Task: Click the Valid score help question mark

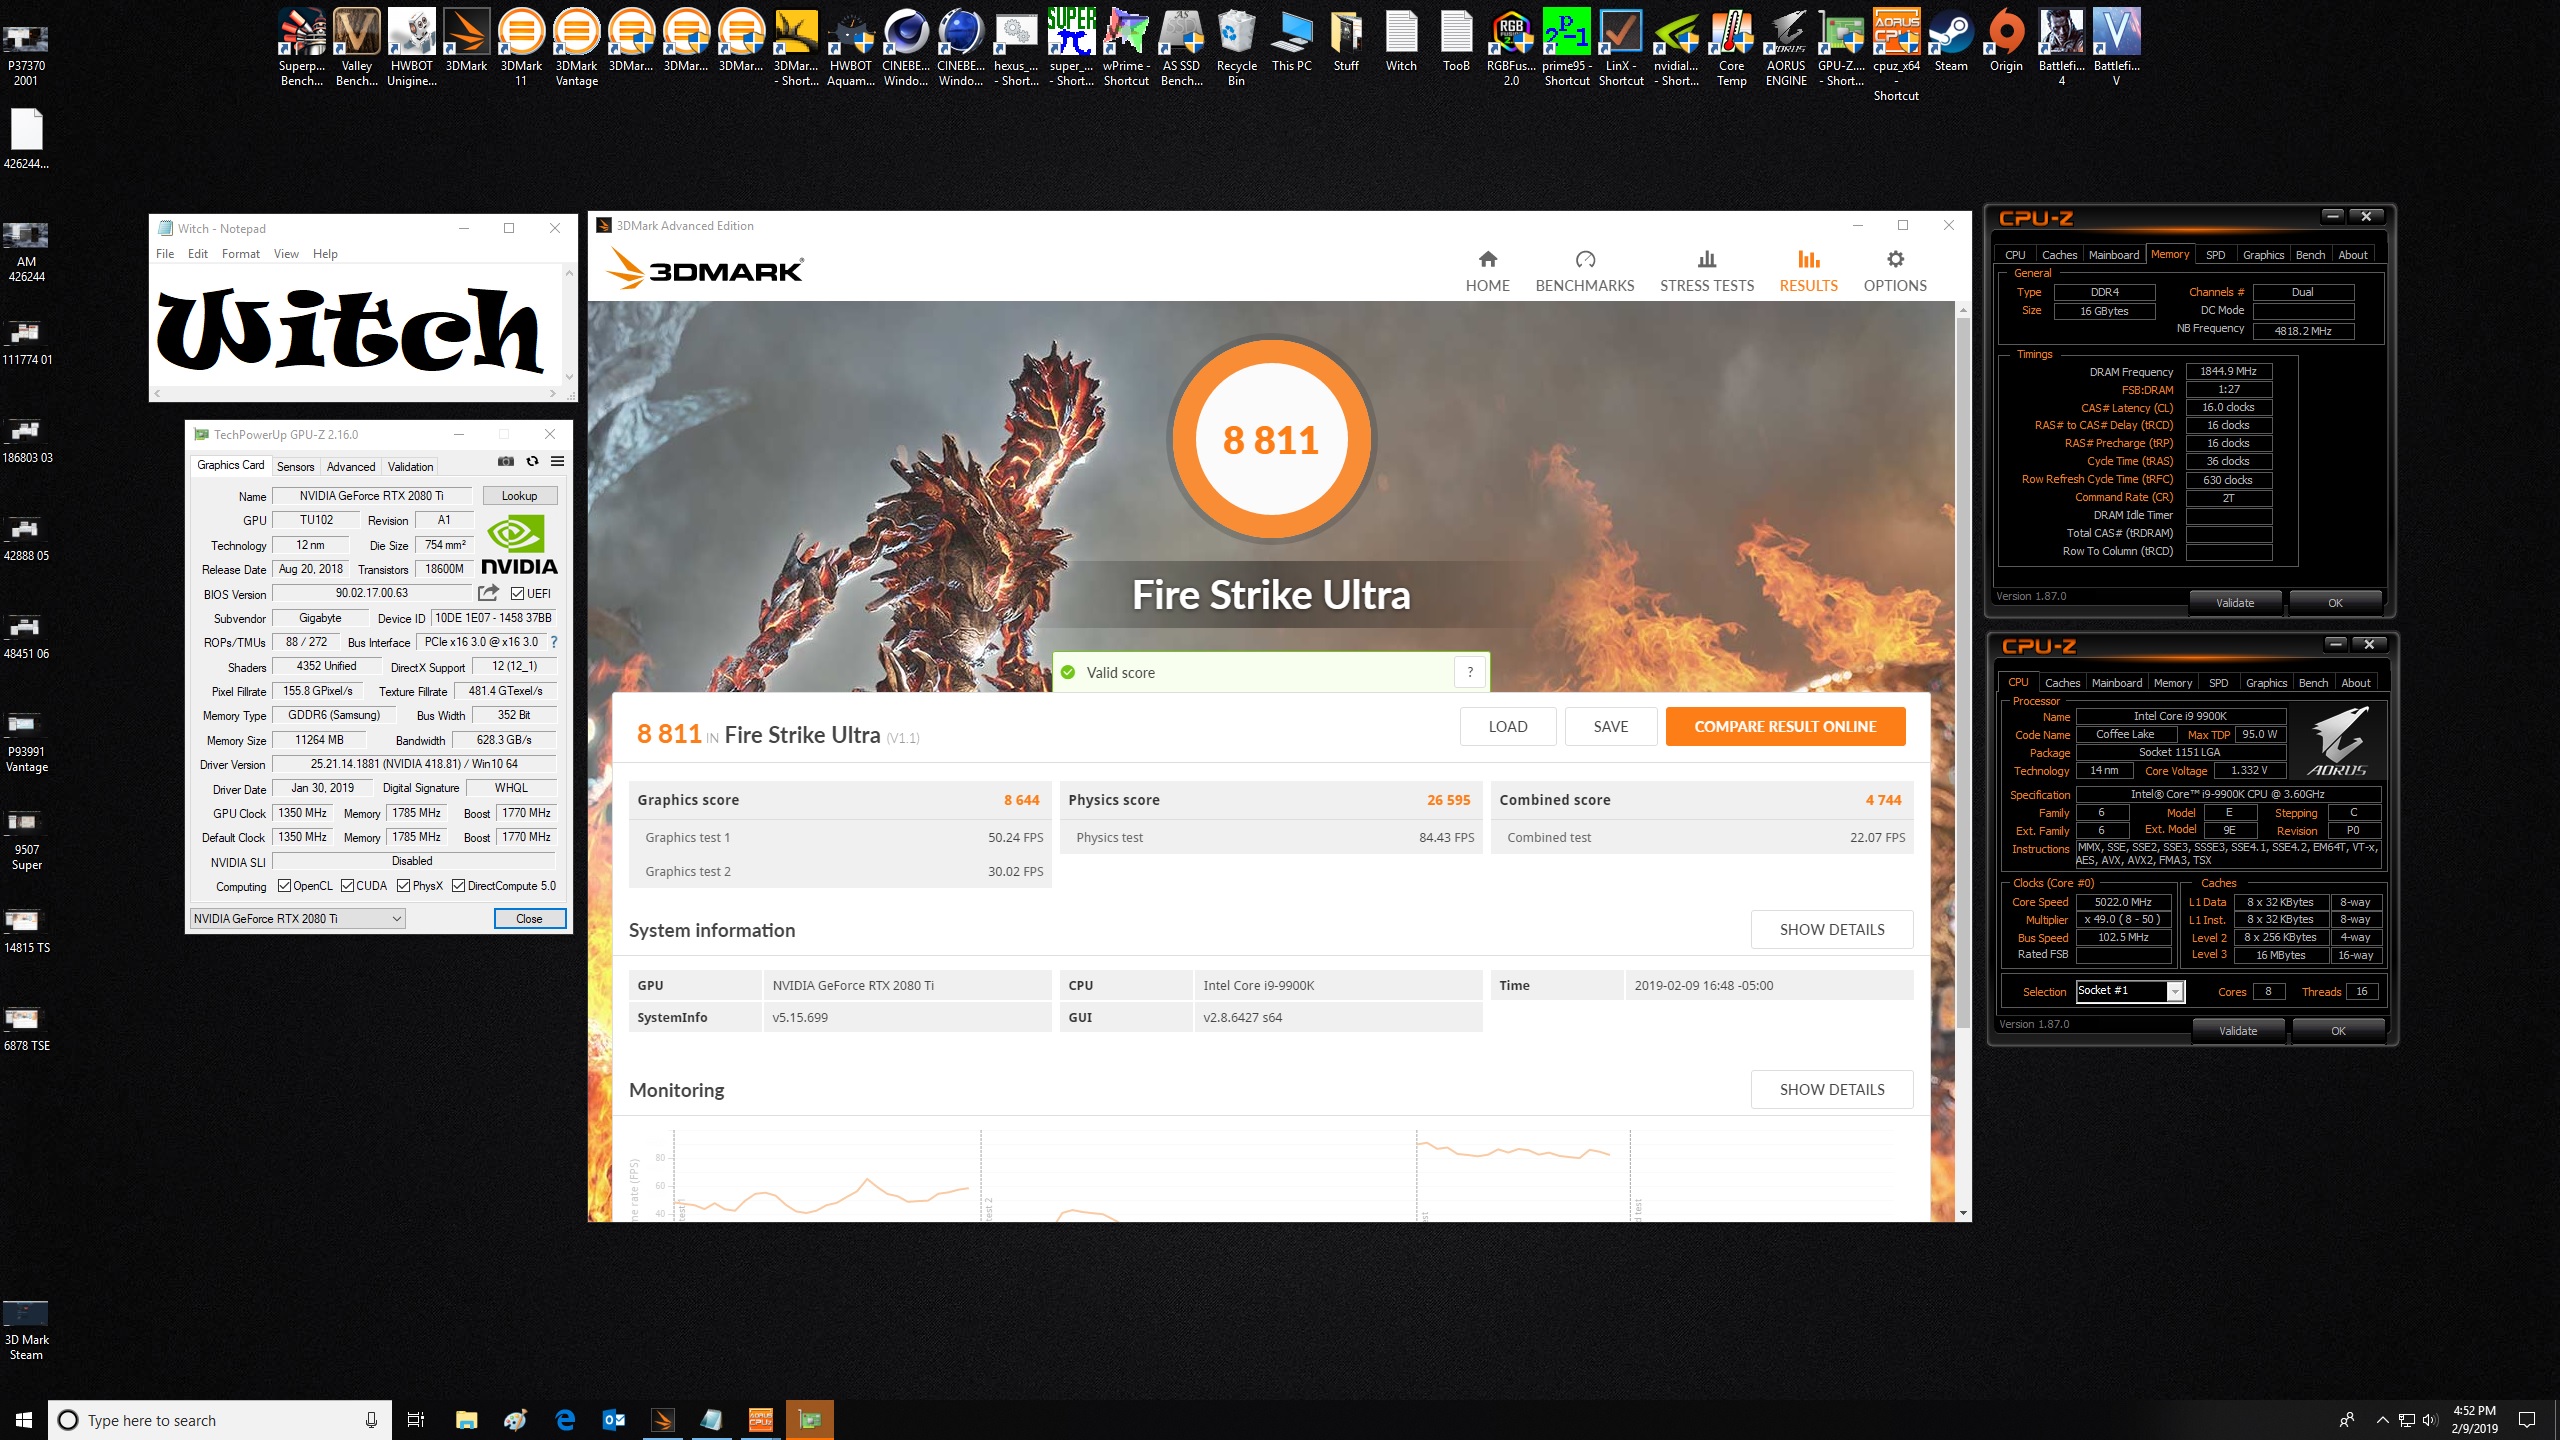Action: pyautogui.click(x=1469, y=672)
